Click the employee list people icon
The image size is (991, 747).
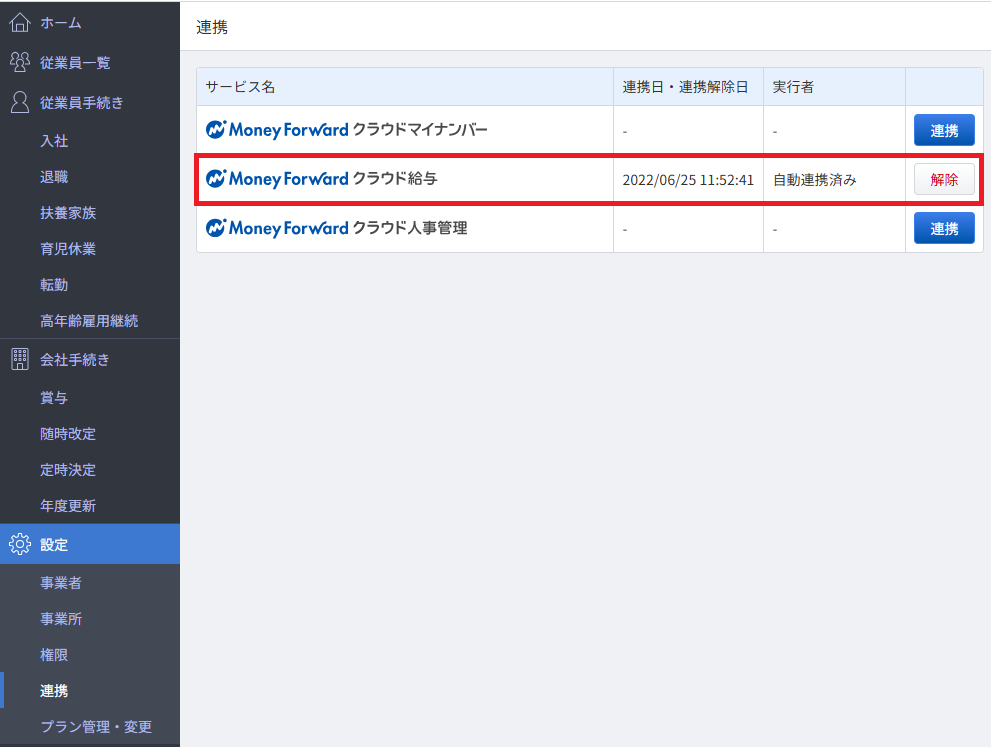click(20, 62)
